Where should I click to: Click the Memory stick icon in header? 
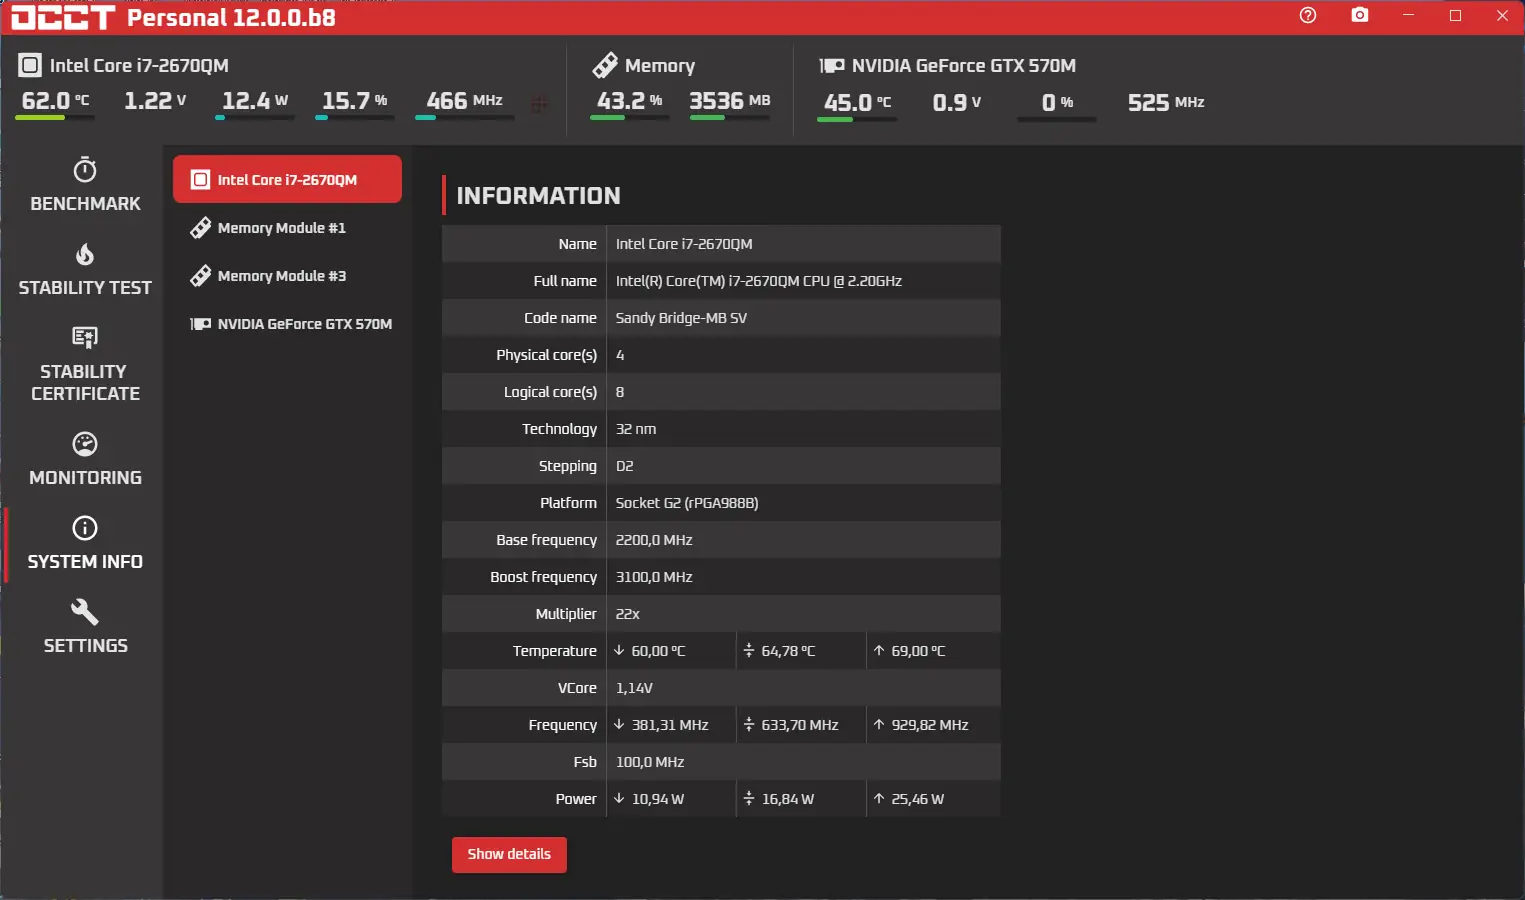coord(605,65)
